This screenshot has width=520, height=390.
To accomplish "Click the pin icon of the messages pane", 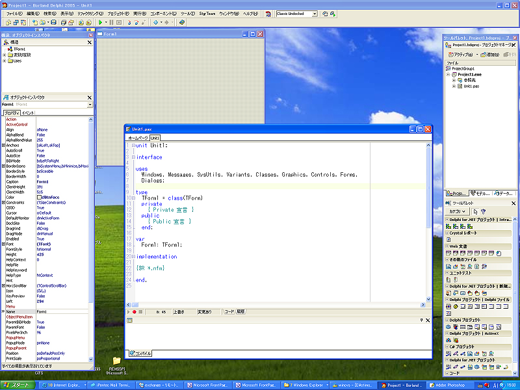I will (421, 320).
